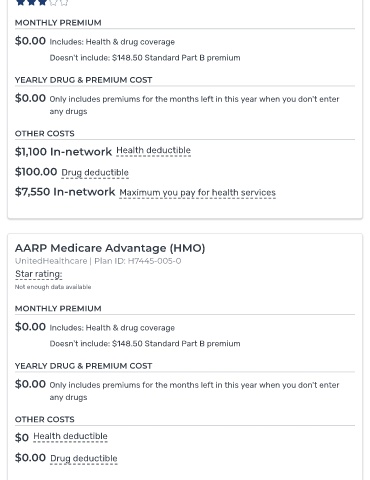Open Health deductible tooltip beside $0
Screen dimensions: 370x480
pyautogui.click(x=70, y=436)
